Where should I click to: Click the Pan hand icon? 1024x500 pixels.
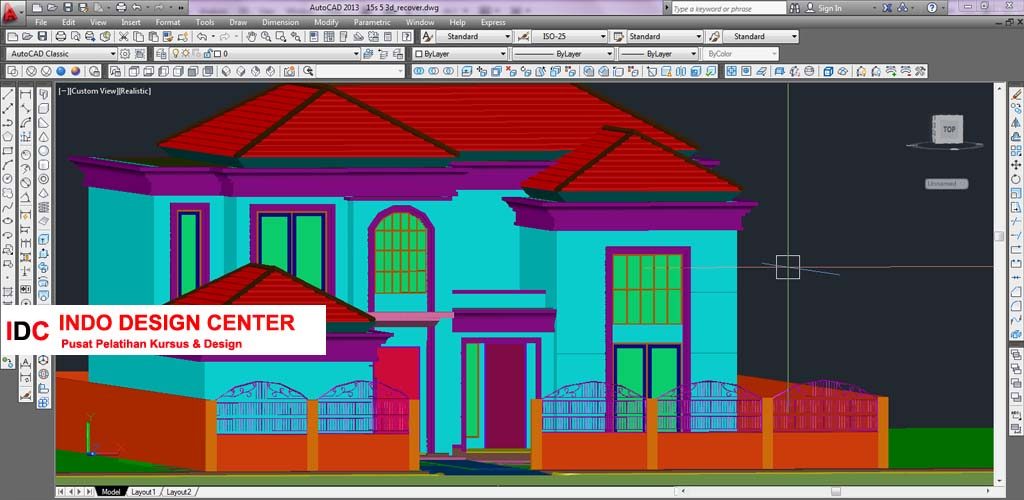pyautogui.click(x=252, y=37)
